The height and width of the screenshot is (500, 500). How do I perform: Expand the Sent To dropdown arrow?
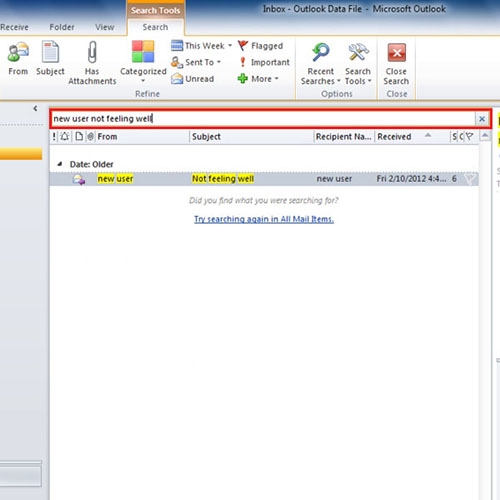[x=219, y=62]
